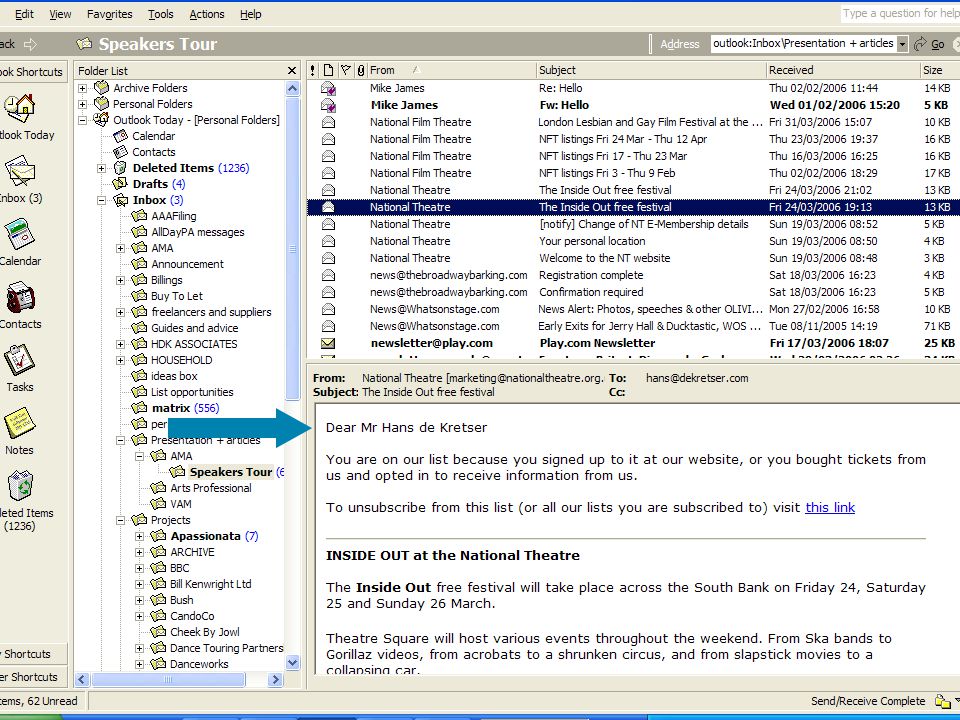
Task: Sort by the Flag Status column icon
Action: 345,70
